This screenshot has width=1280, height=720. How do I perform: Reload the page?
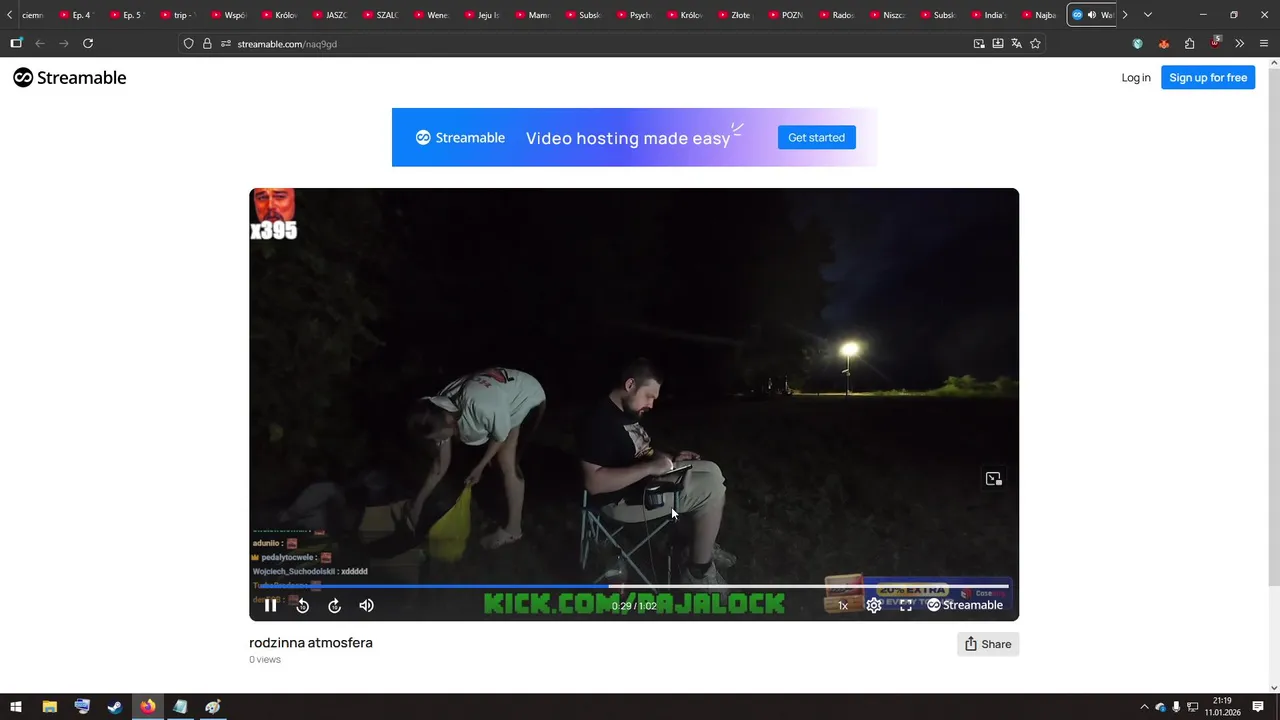88,43
